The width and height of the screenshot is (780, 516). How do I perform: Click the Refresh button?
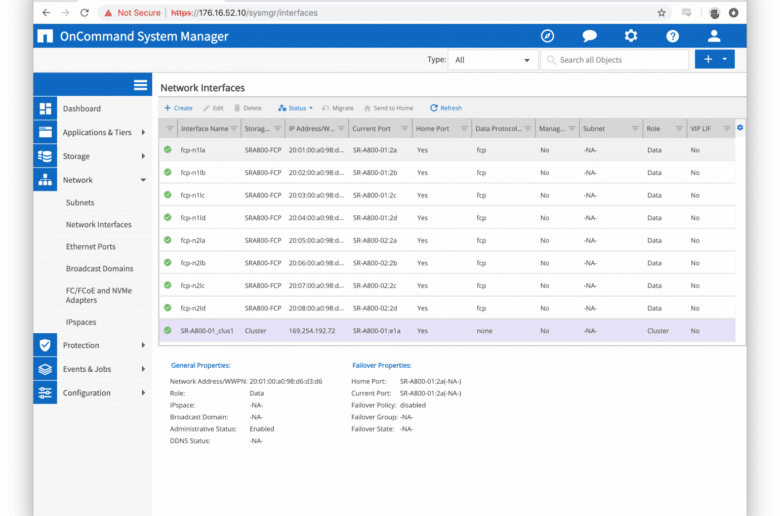[x=446, y=108]
